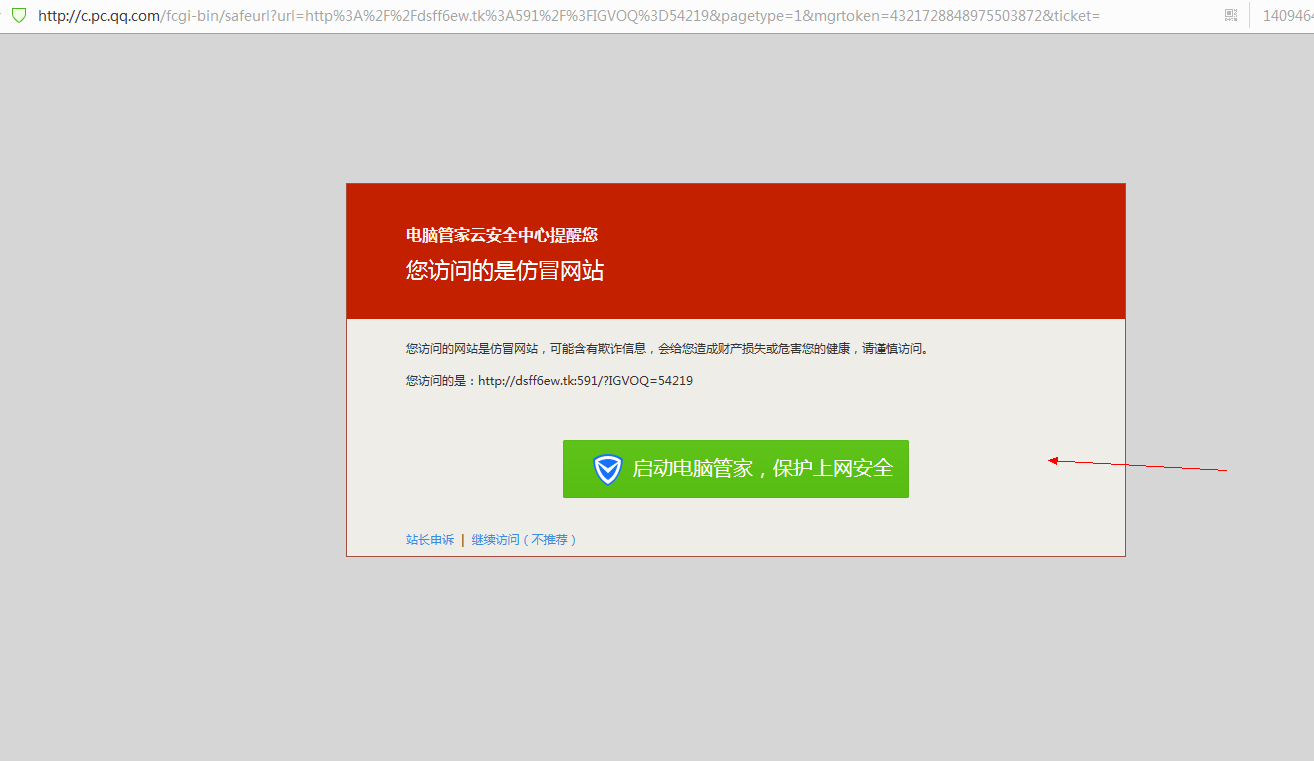Click the partial number 140946 at address bar end
Image resolution: width=1314 pixels, height=761 pixels.
1287,16
